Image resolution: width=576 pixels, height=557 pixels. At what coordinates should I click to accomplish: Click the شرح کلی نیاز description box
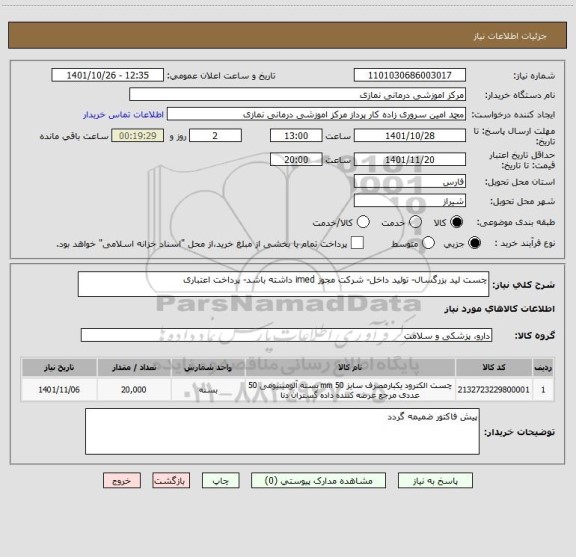(x=283, y=284)
